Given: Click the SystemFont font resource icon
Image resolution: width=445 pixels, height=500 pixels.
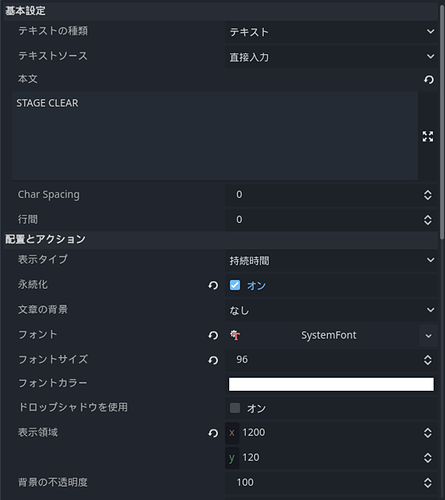Looking at the screenshot, I should [235, 335].
